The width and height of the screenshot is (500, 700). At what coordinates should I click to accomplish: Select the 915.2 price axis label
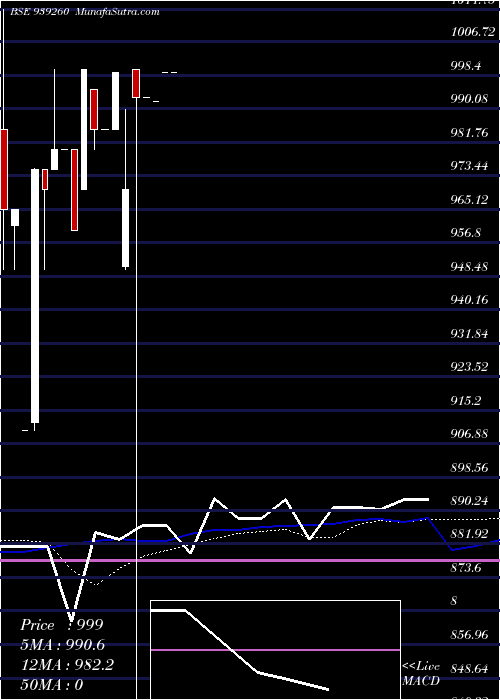click(x=466, y=400)
